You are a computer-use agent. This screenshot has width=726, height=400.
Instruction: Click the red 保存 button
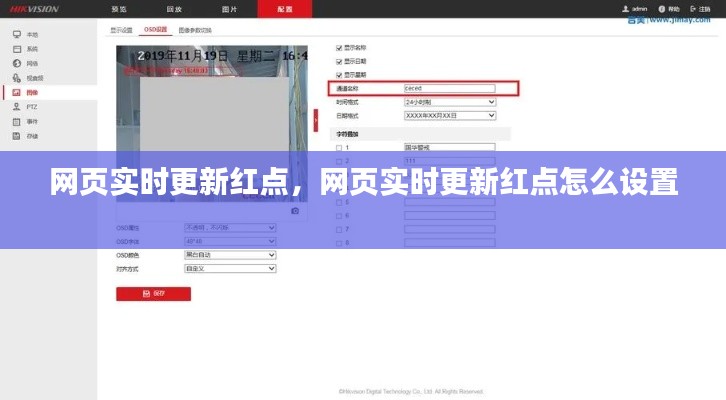click(153, 294)
